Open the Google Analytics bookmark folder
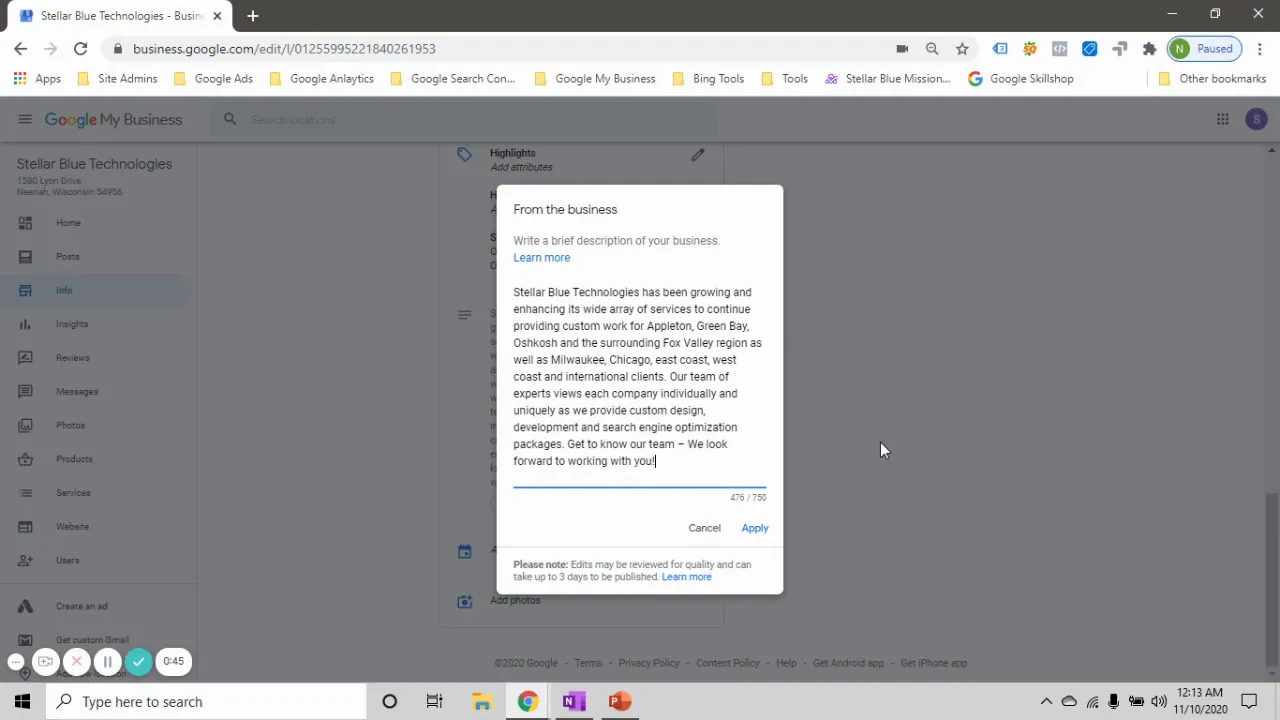 pyautogui.click(x=321, y=78)
